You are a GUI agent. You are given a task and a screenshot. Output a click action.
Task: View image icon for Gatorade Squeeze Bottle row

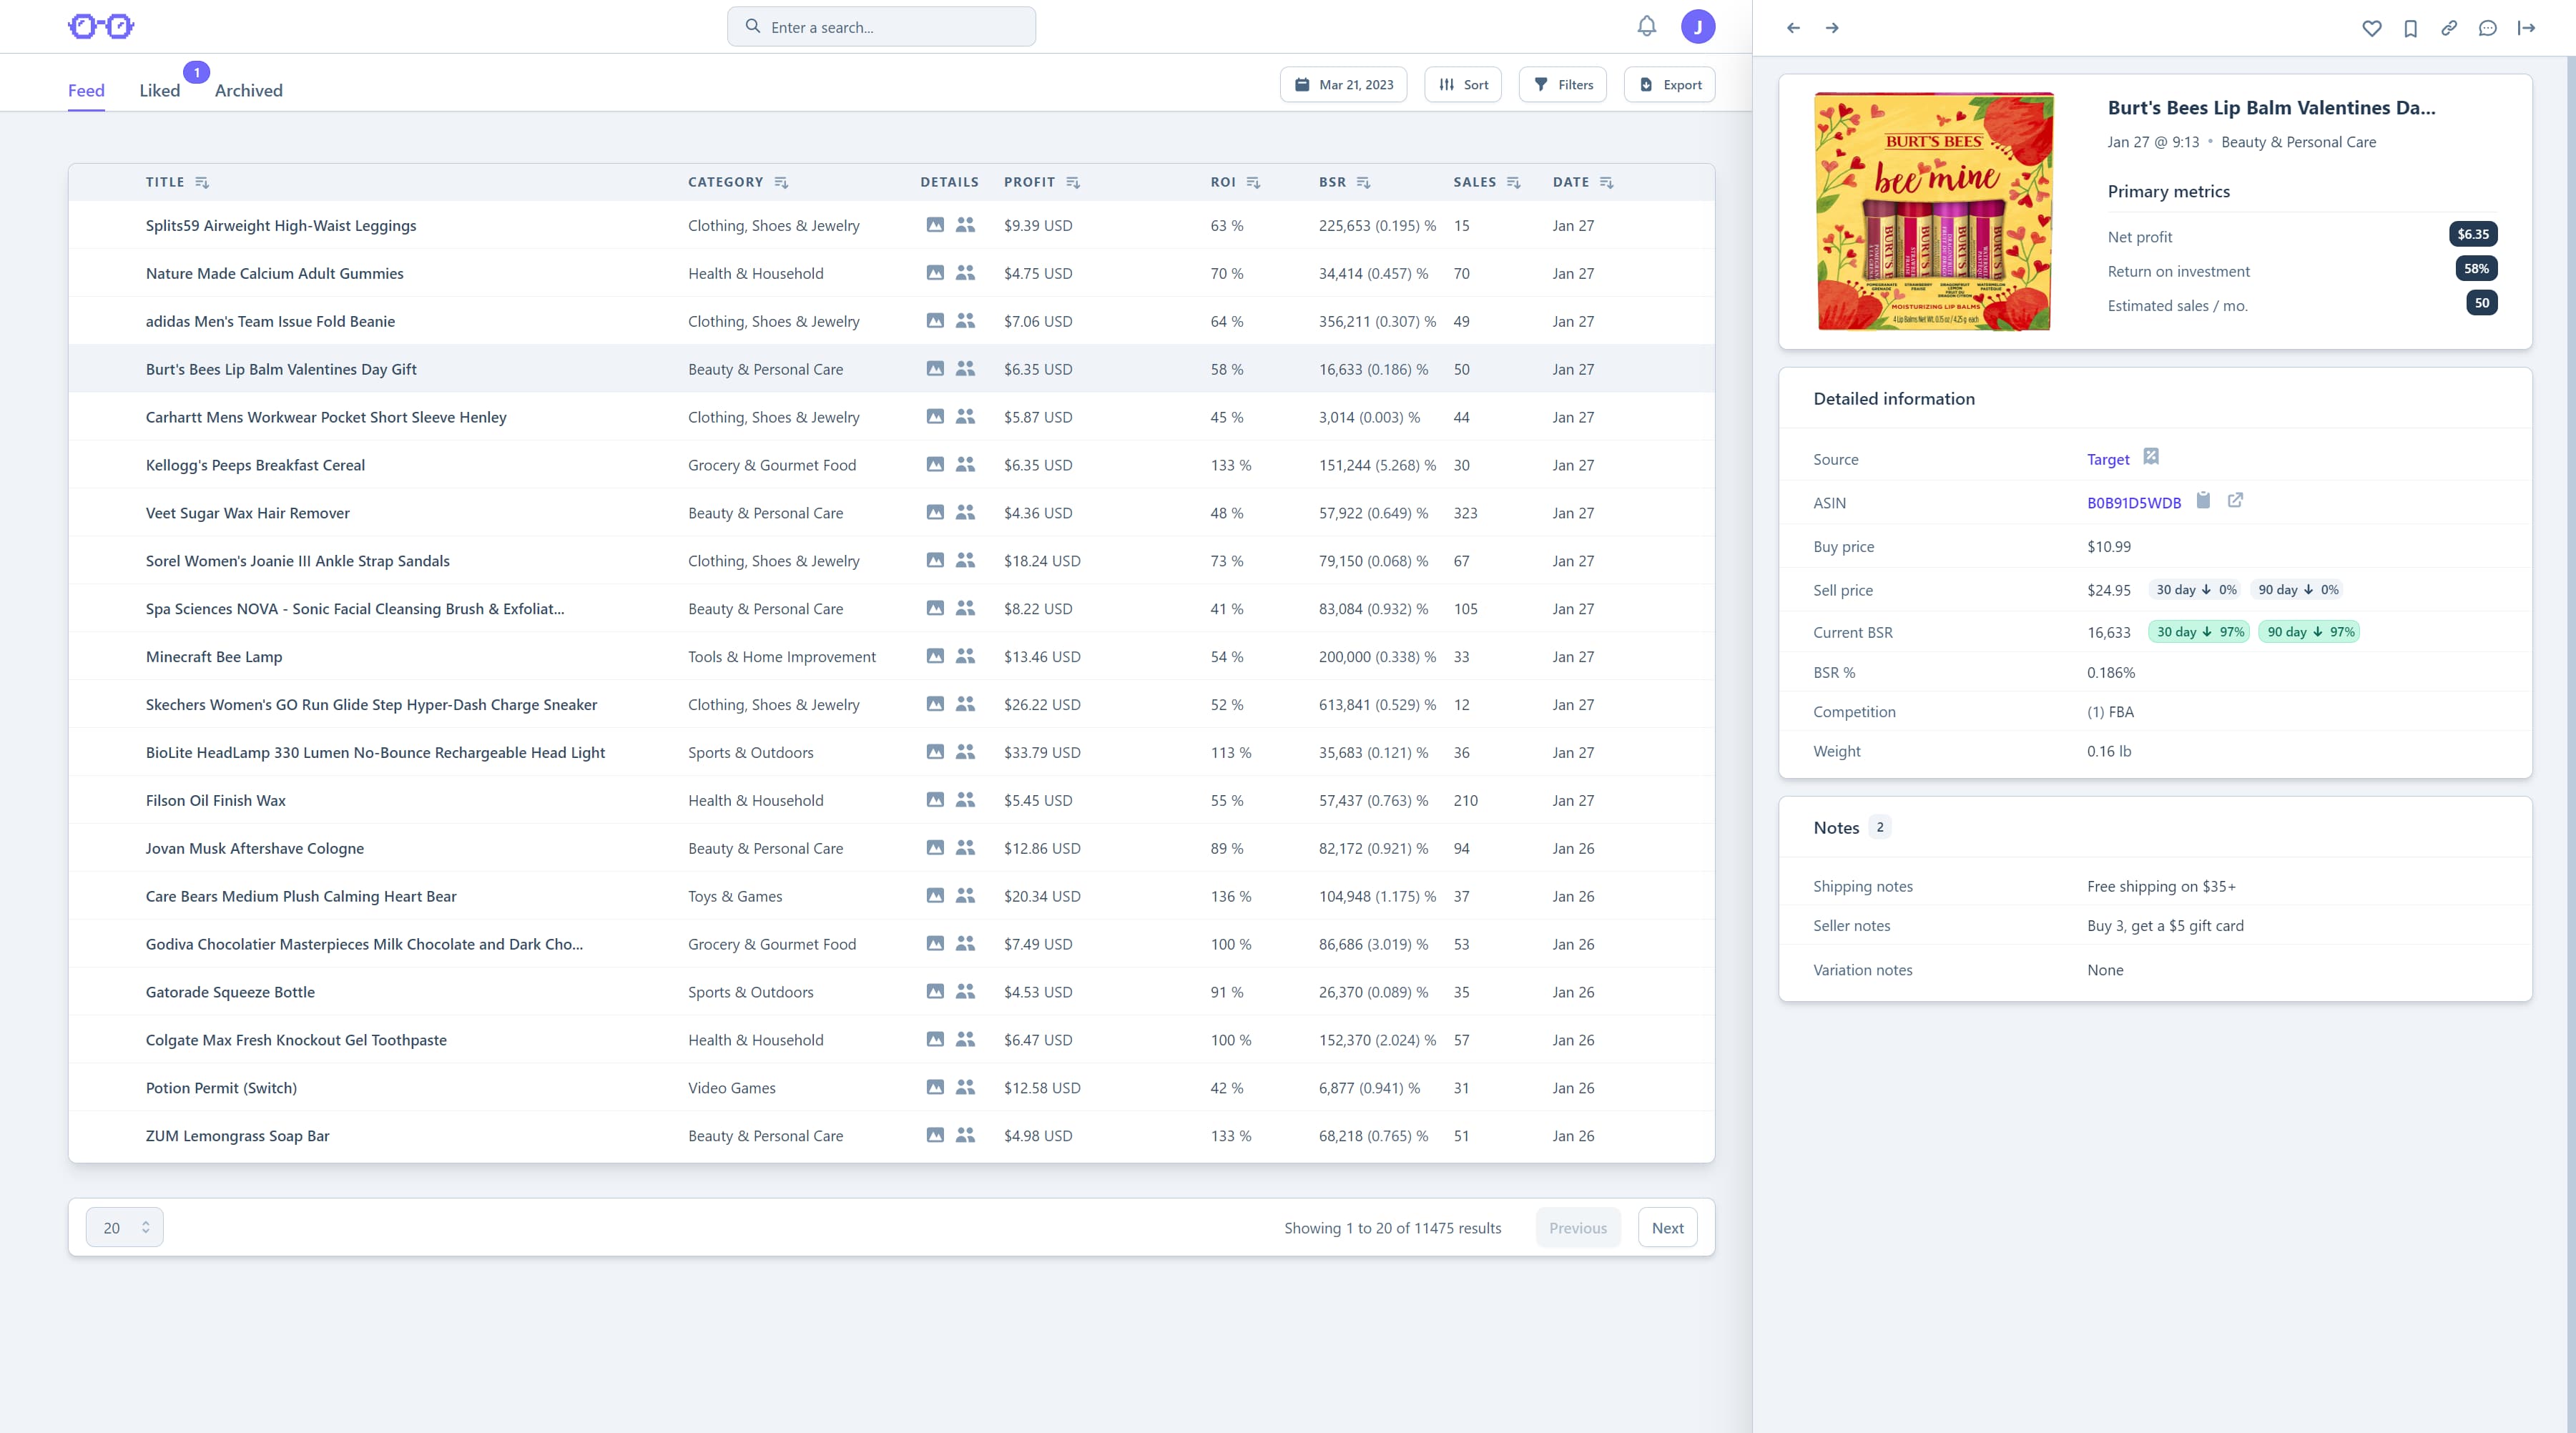tap(935, 991)
